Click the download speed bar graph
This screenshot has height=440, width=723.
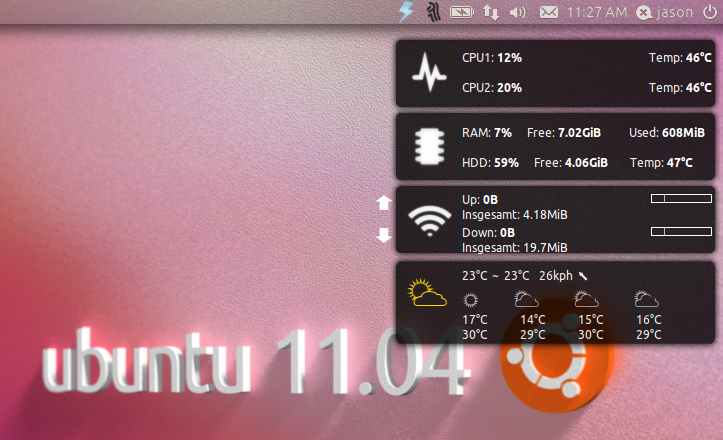(681, 231)
